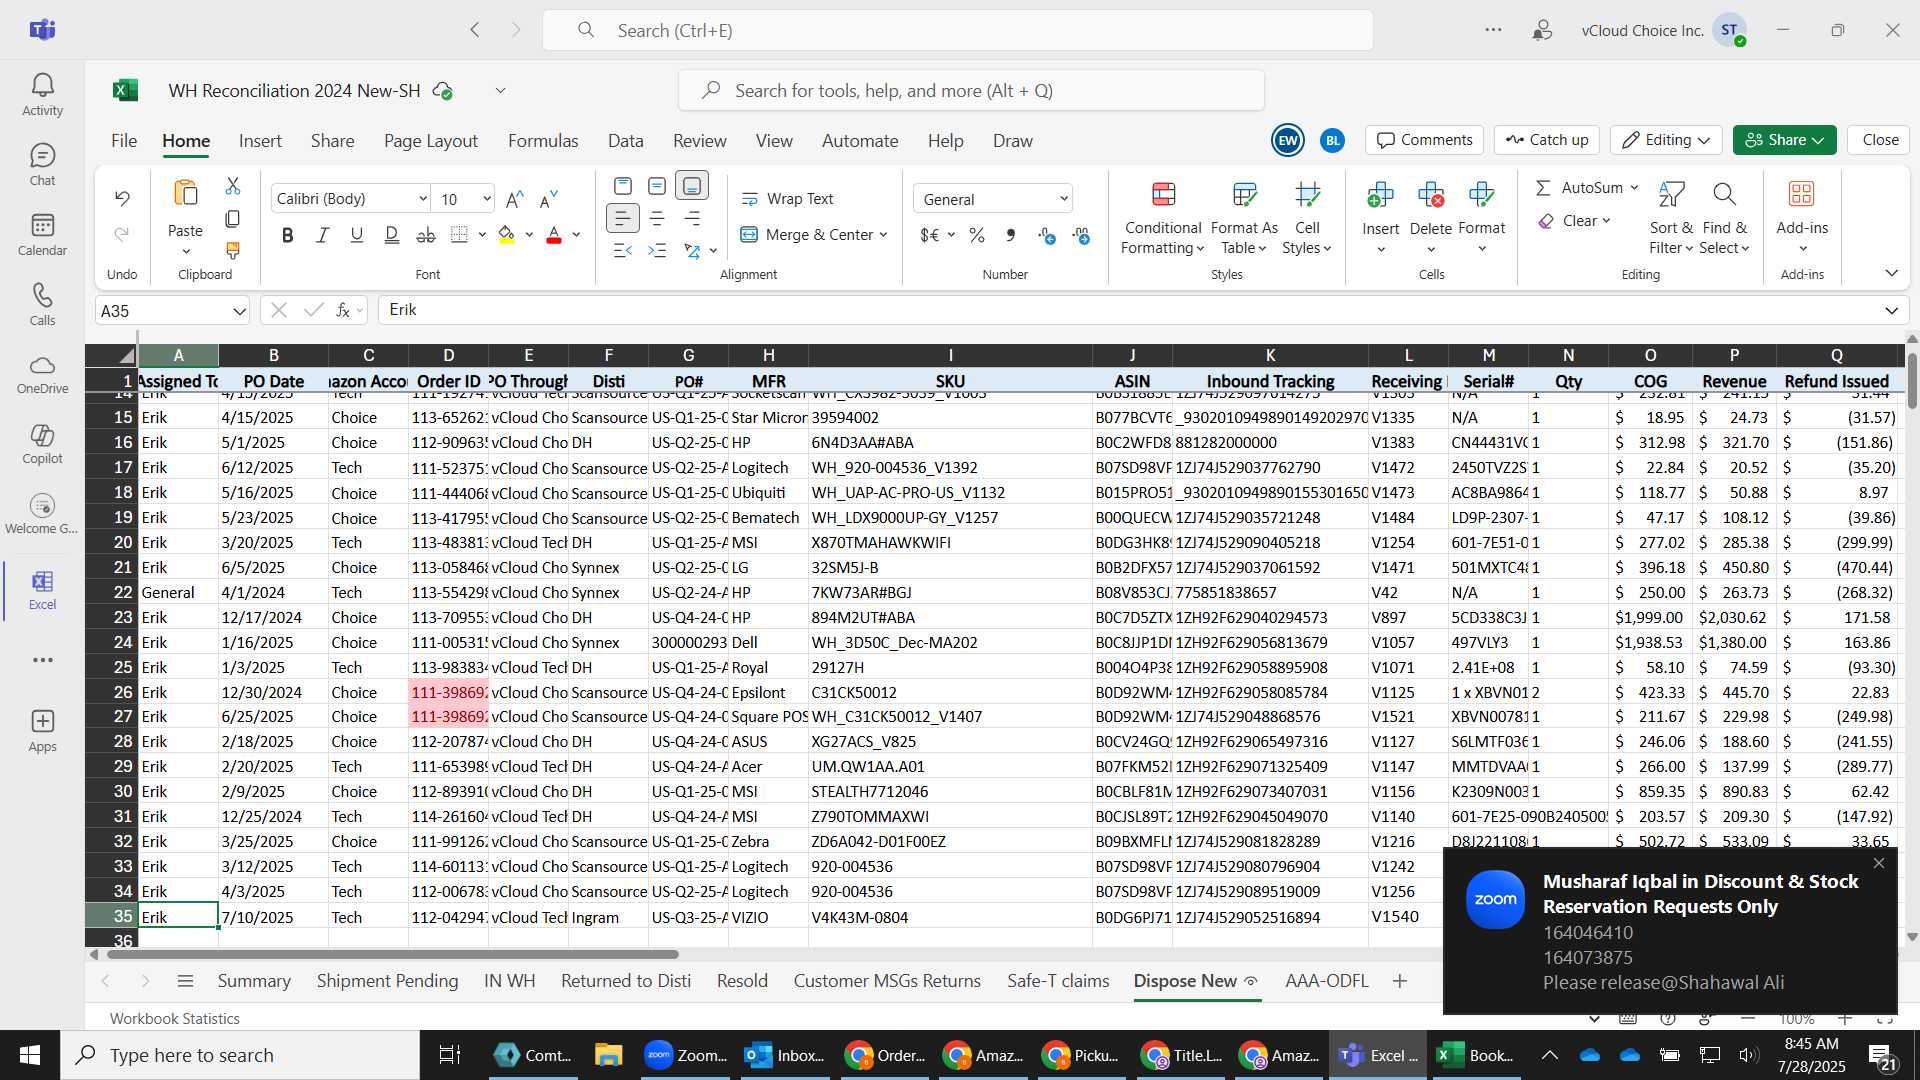Open Apps in Teams sidebar
Image resolution: width=1920 pixels, height=1080 pixels.
42,731
